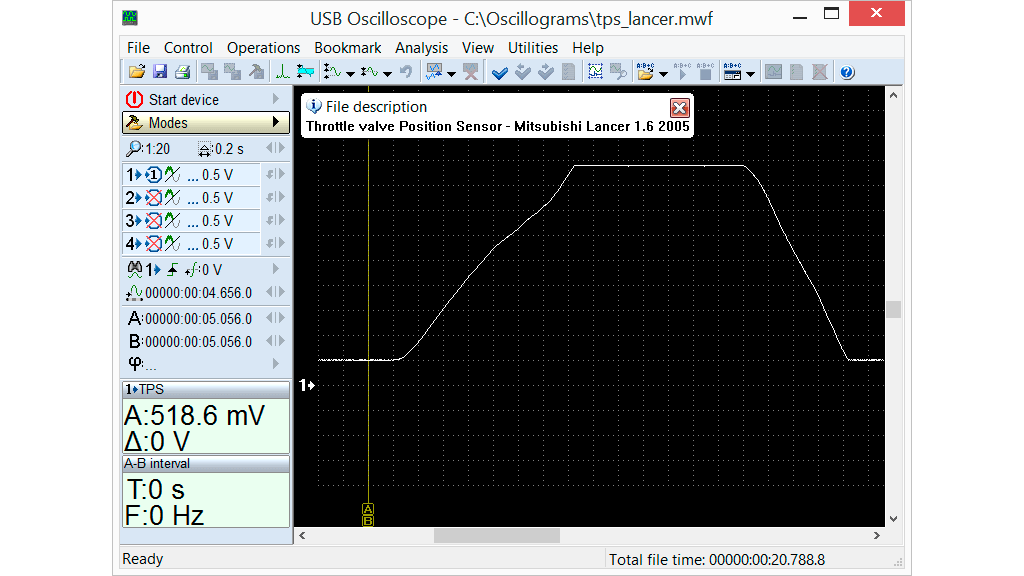The height and width of the screenshot is (576, 1024).
Task: Click the app icon in the title bar
Action: (x=129, y=18)
